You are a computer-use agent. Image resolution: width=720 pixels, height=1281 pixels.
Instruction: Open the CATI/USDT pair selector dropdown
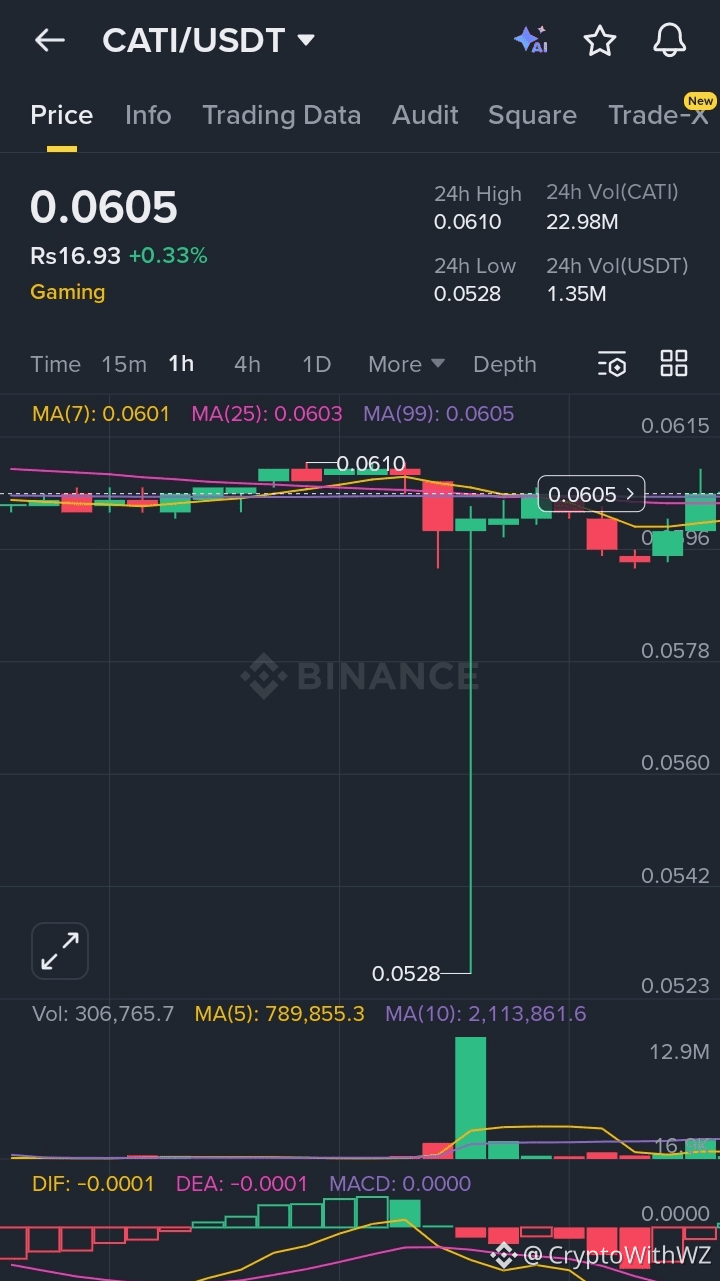(x=209, y=40)
